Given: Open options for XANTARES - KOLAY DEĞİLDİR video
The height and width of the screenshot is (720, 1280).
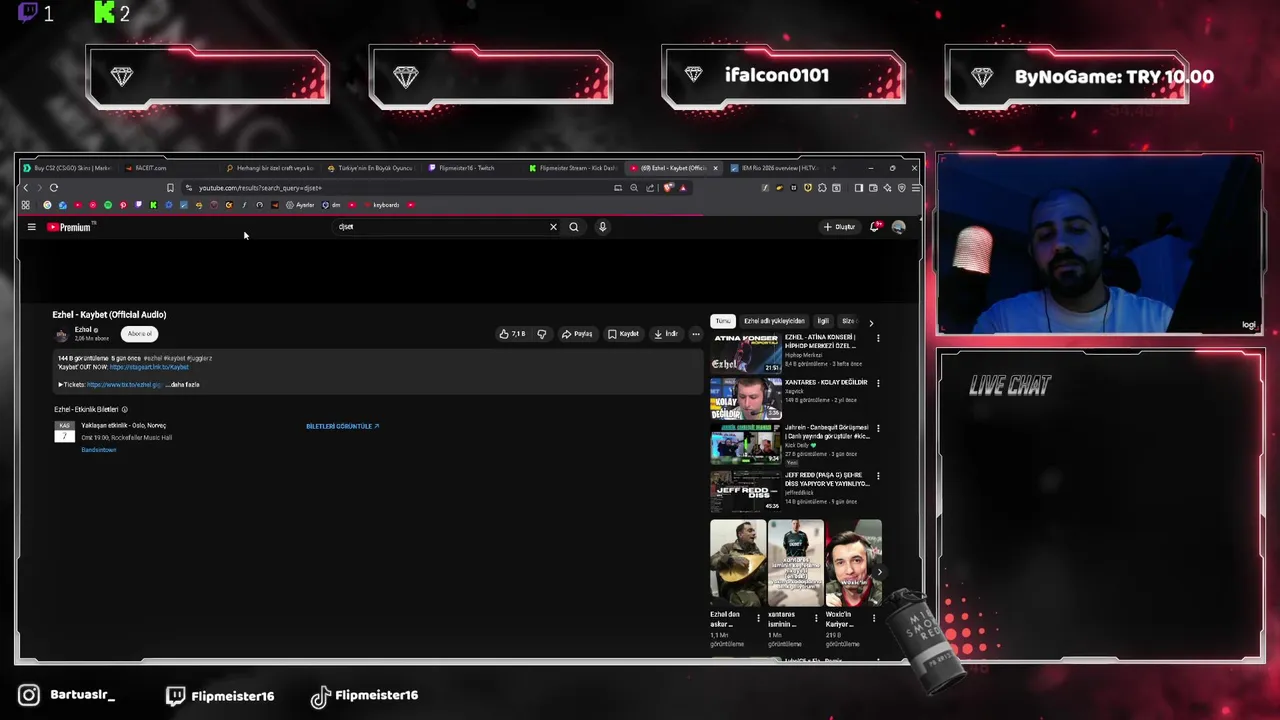Looking at the screenshot, I should 878,383.
